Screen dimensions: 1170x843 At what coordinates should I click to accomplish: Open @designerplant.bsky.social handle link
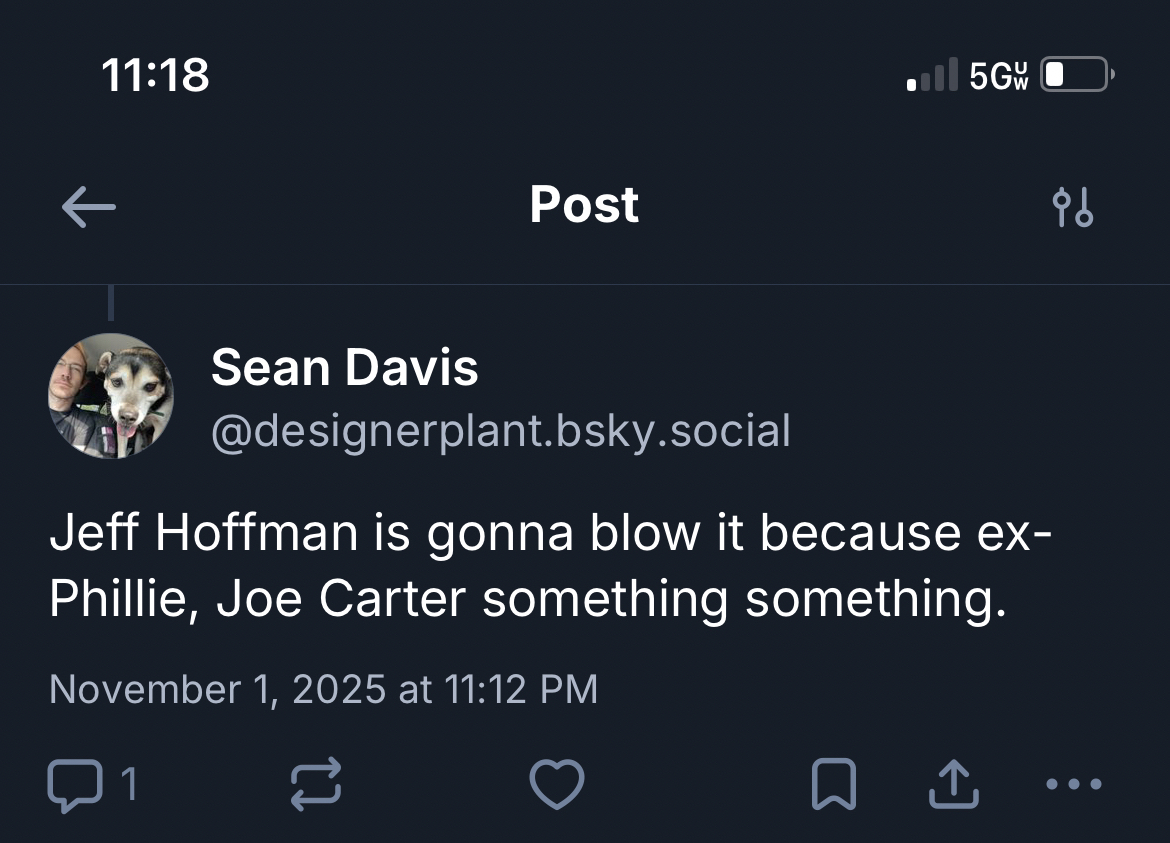coord(500,431)
